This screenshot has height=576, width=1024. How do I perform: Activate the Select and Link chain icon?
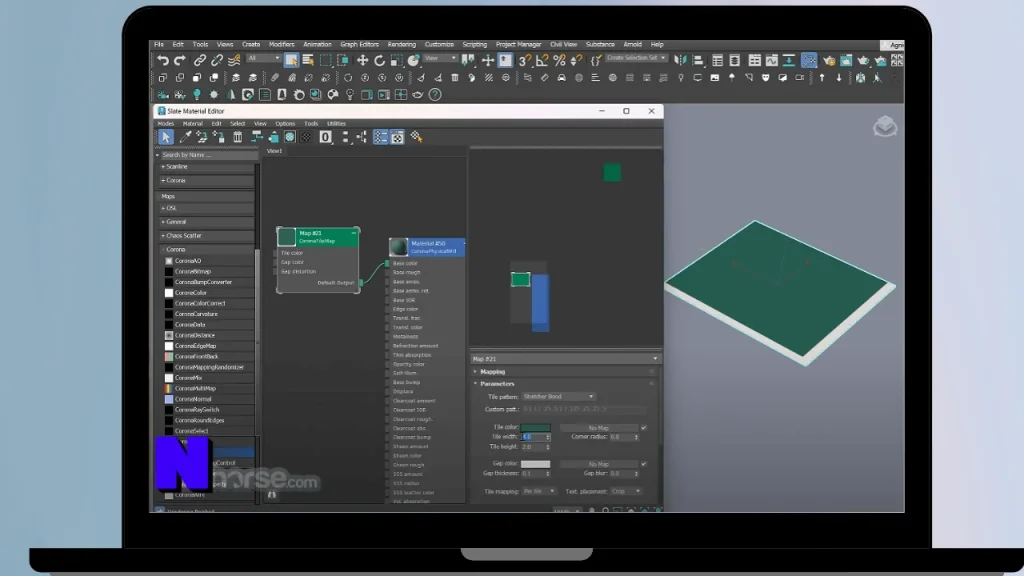point(200,60)
